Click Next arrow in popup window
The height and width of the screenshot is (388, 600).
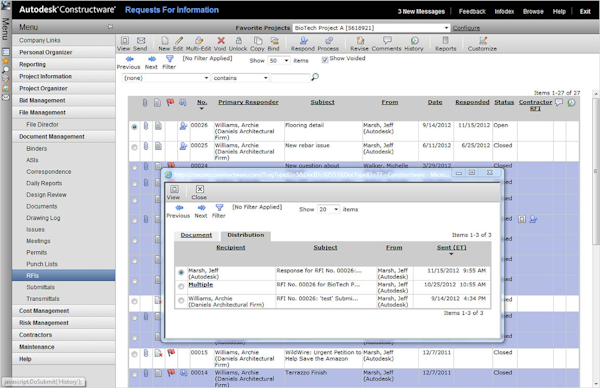pos(202,208)
